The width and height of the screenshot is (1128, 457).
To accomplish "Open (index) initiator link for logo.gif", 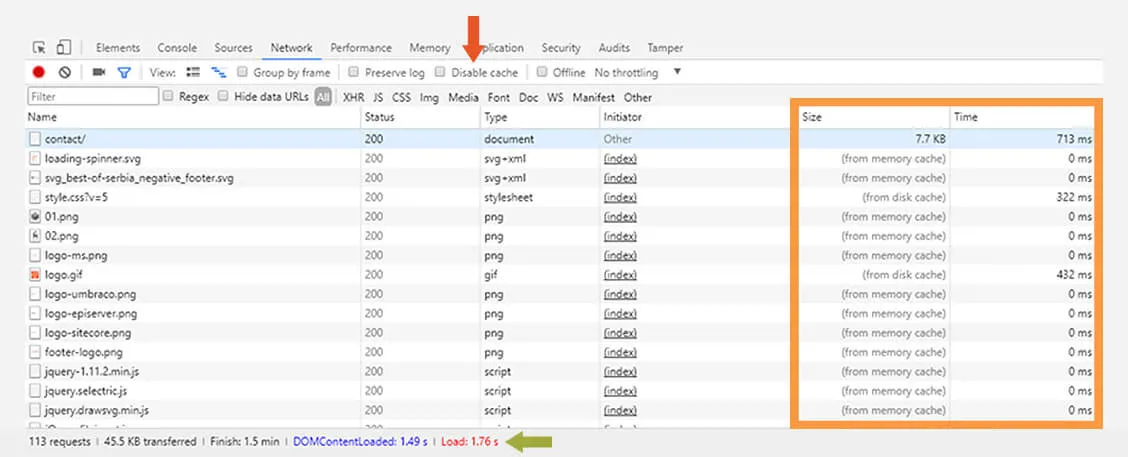I will [620, 275].
